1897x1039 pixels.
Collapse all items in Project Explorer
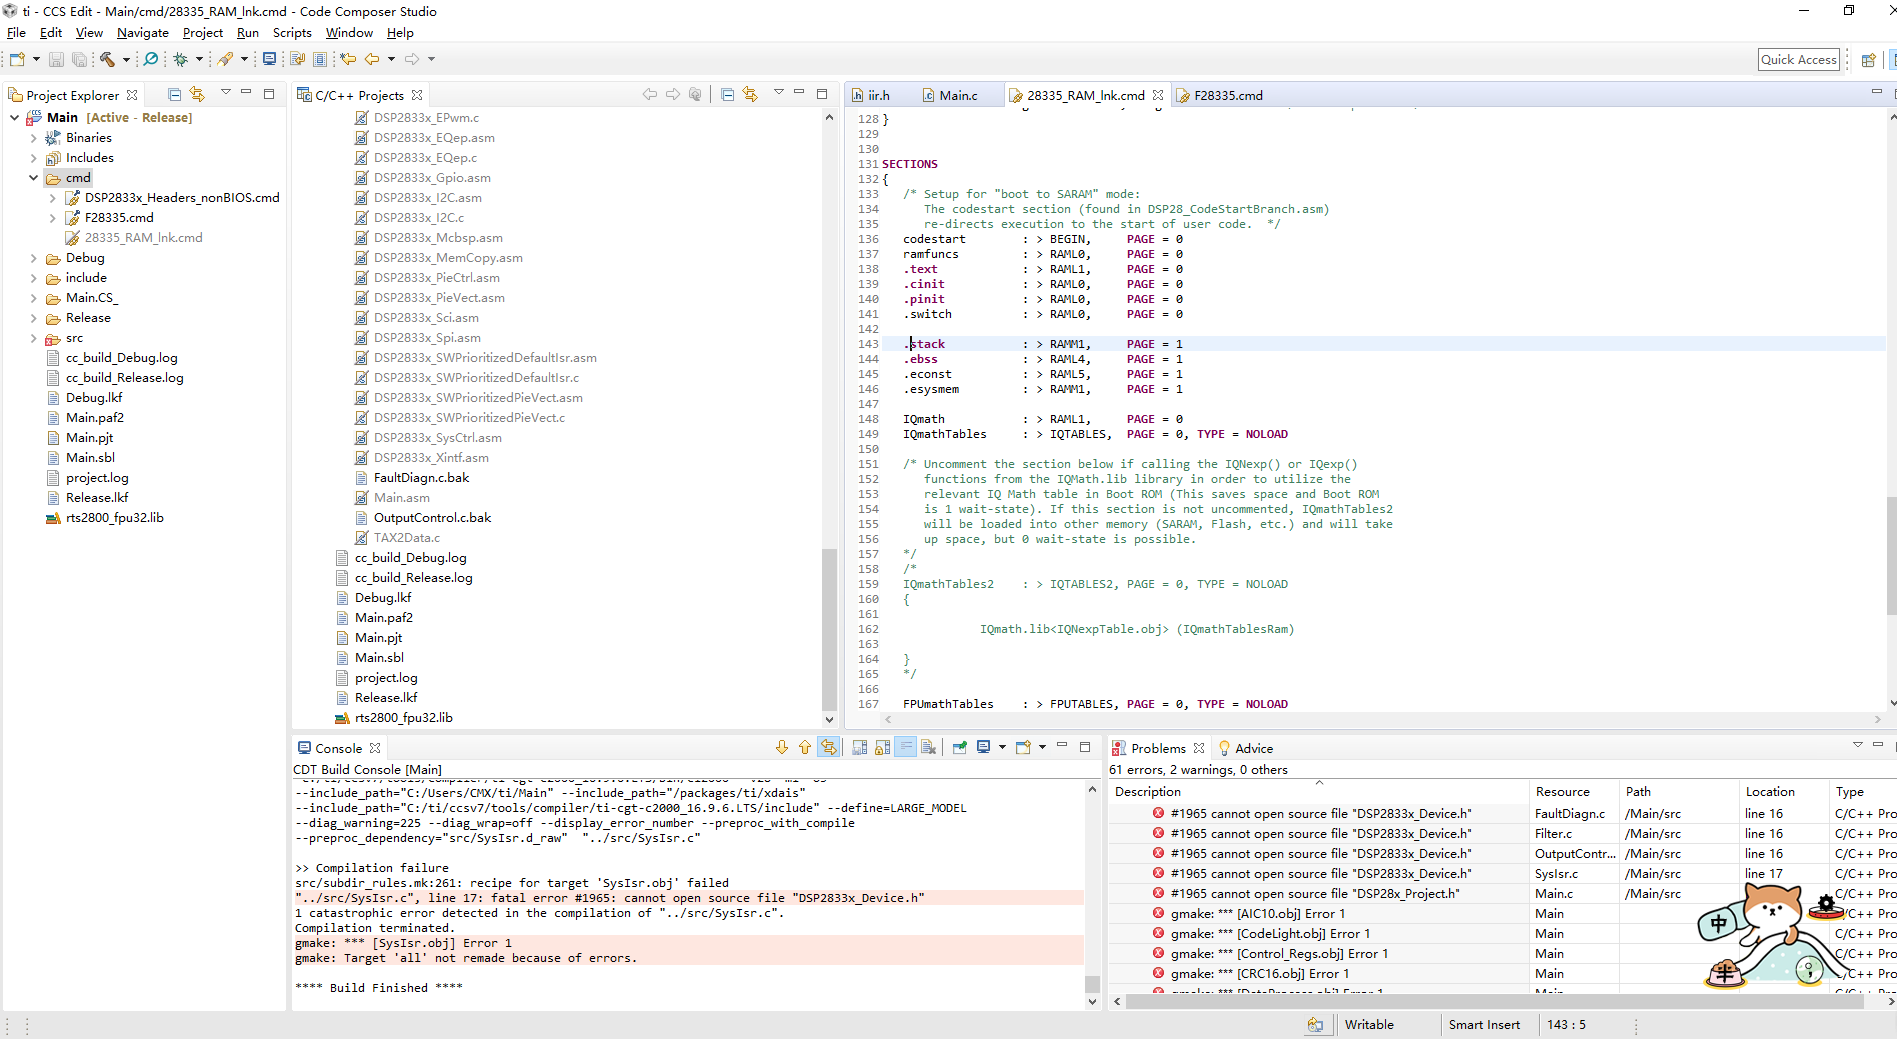click(175, 95)
